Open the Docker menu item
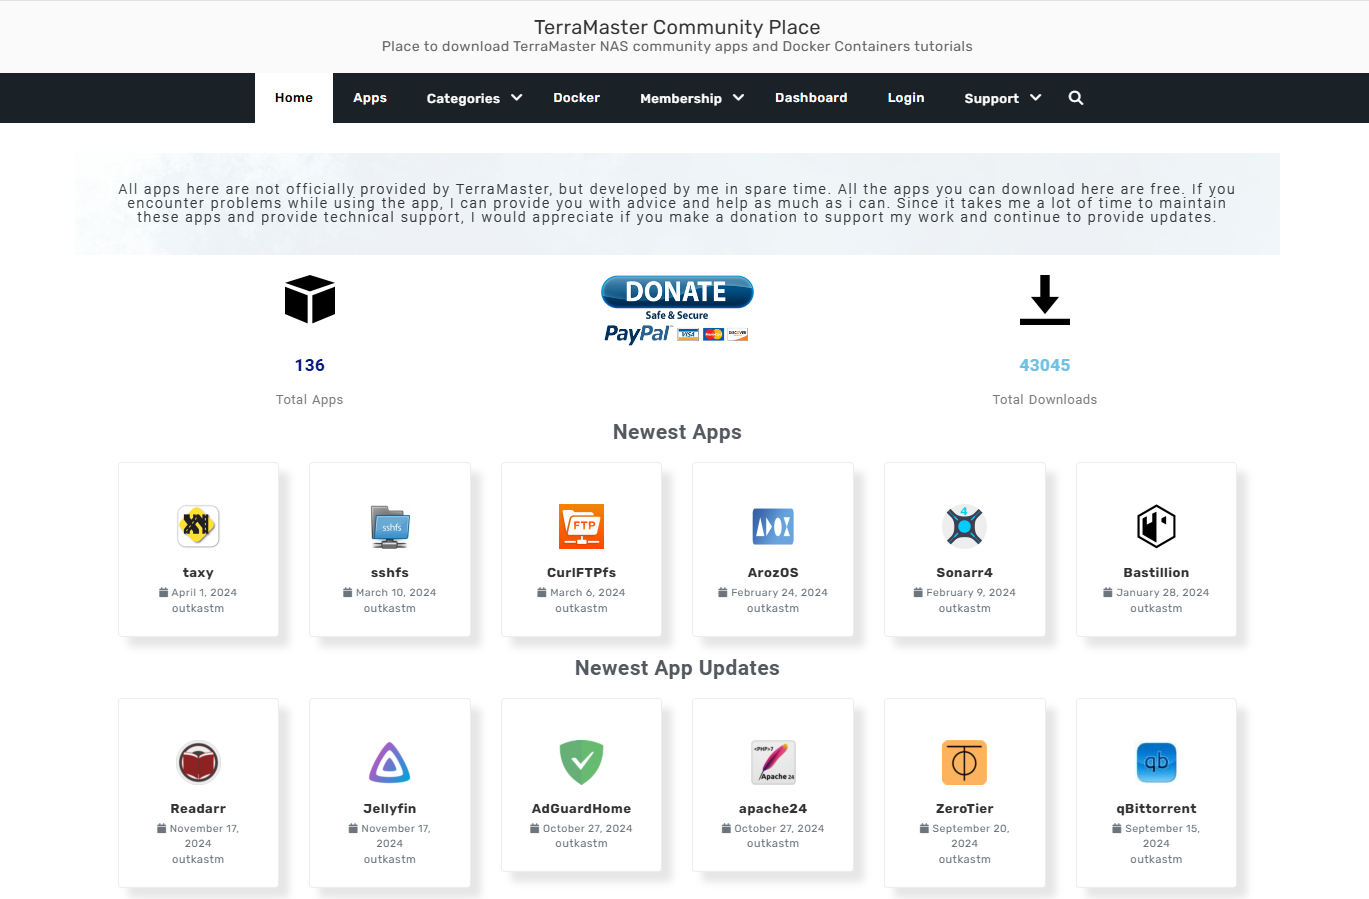Screen dimensions: 1369x899 click(x=577, y=98)
